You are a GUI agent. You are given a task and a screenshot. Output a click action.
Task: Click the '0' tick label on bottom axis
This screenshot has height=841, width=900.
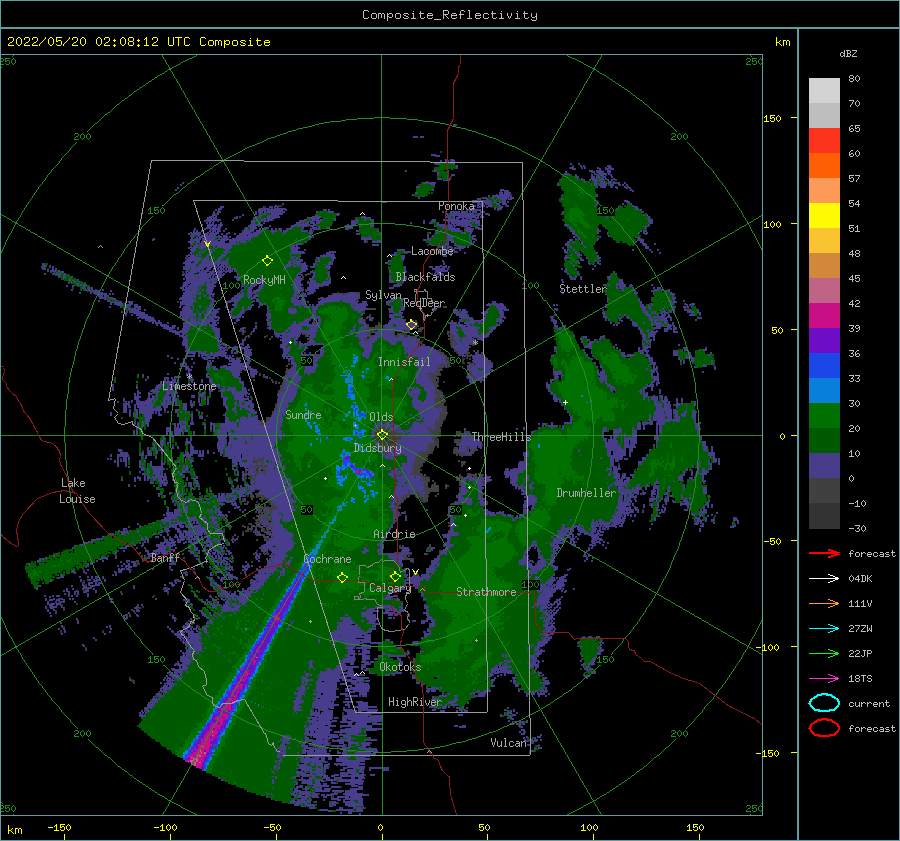[381, 828]
